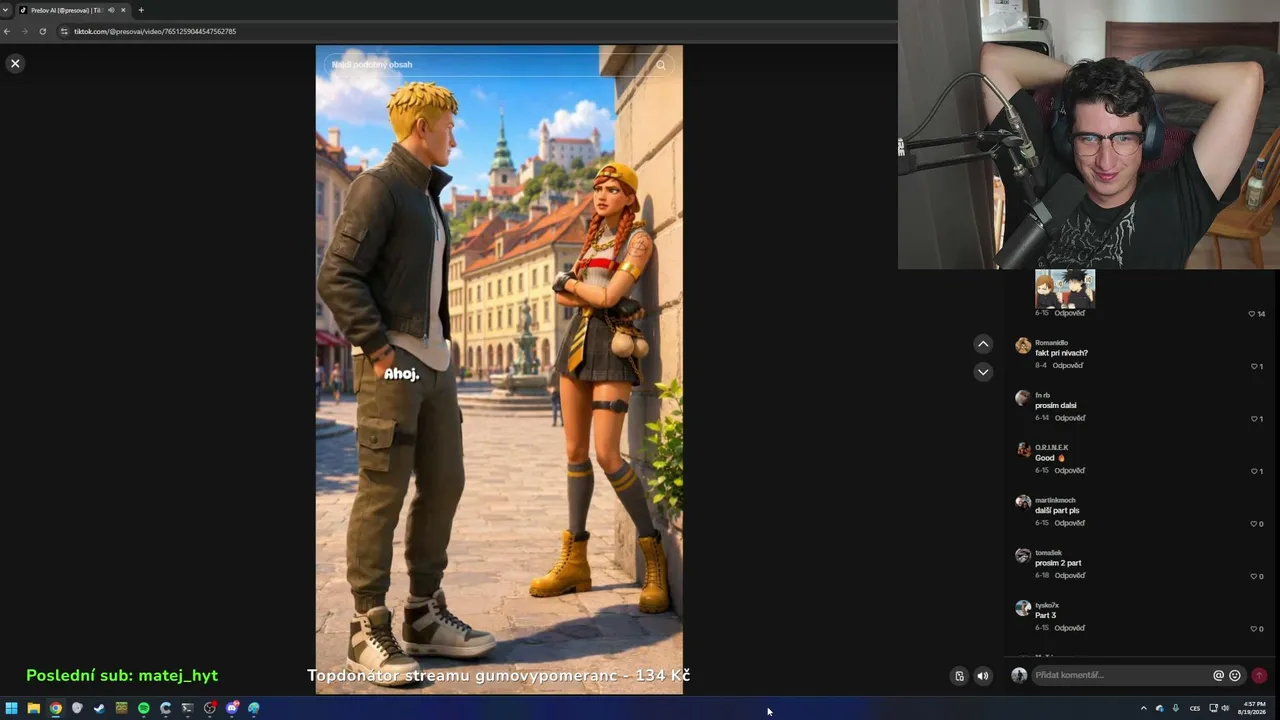Screen dimensions: 1280x720
Task: Open the anime image in the top comment
Action: [1065, 288]
